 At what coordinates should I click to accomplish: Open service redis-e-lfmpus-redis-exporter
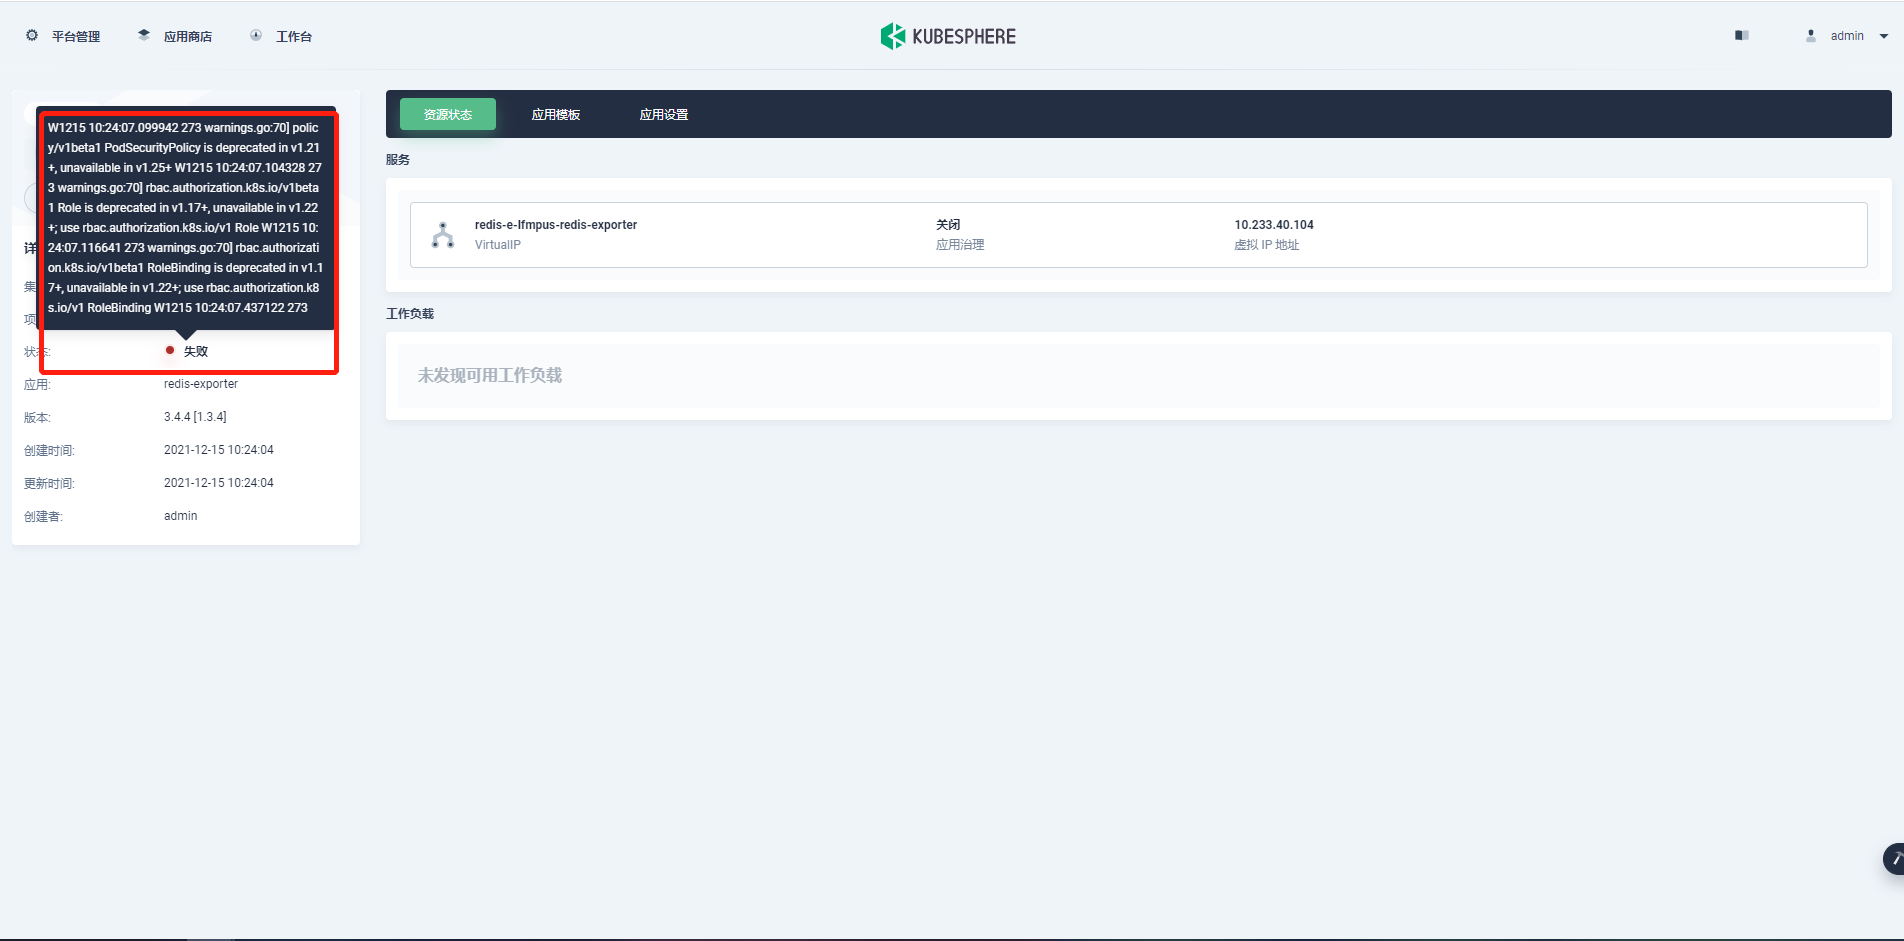pyautogui.click(x=556, y=224)
